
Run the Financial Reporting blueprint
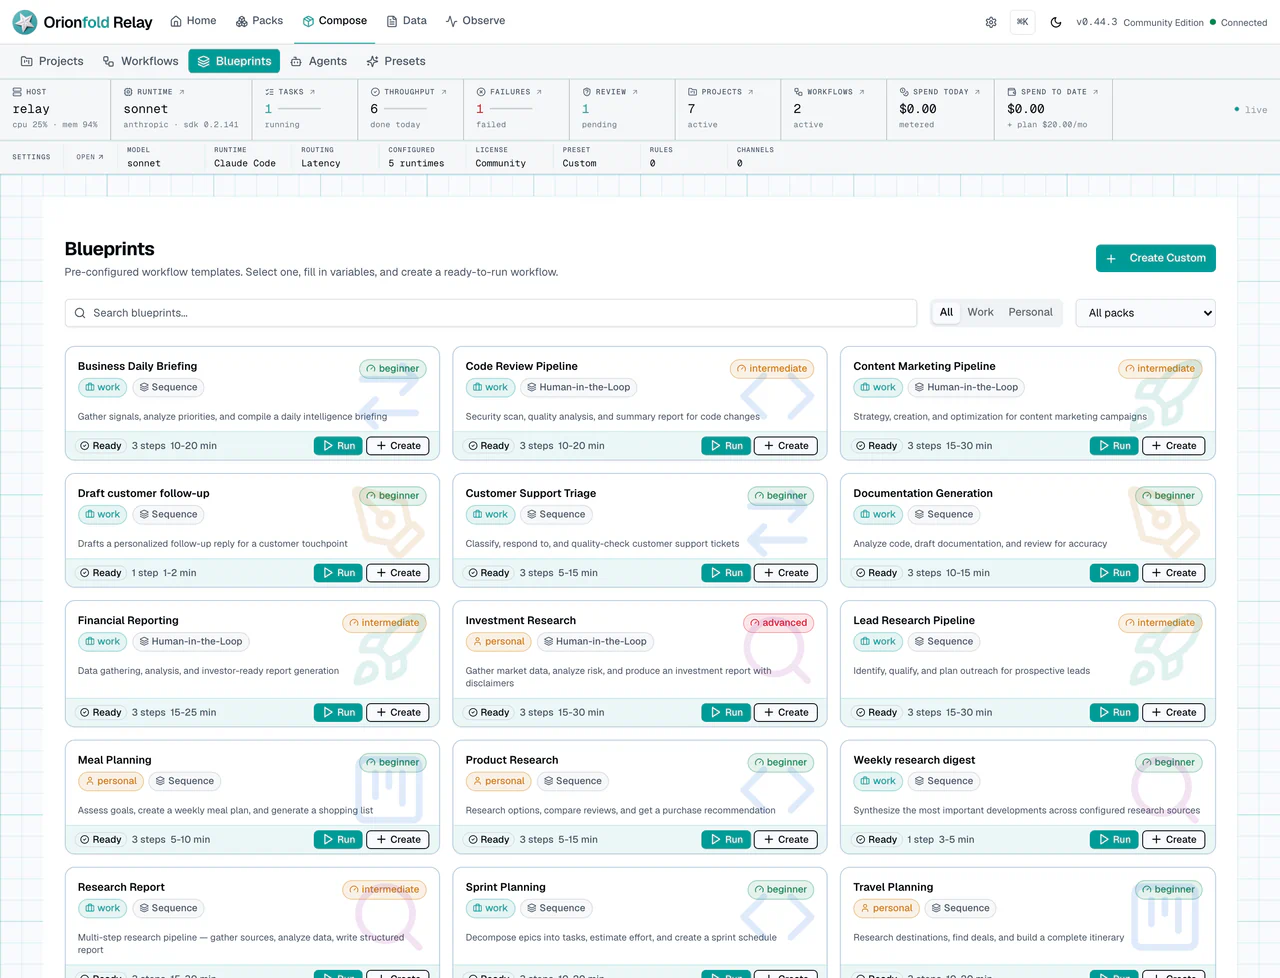338,713
